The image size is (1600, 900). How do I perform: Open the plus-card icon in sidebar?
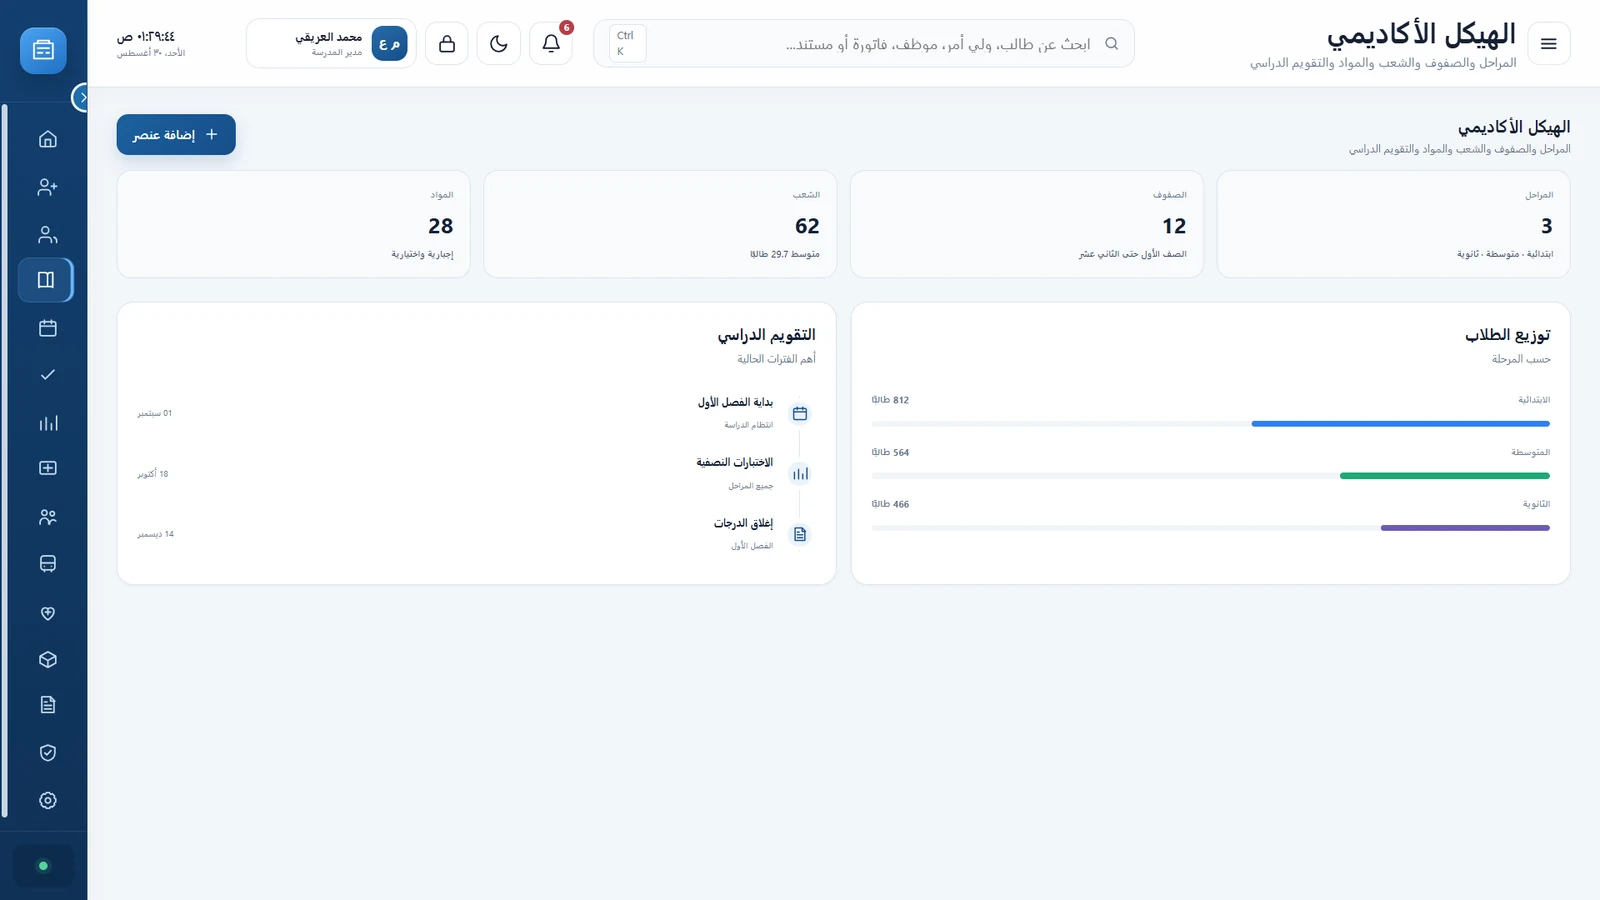pyautogui.click(x=47, y=468)
